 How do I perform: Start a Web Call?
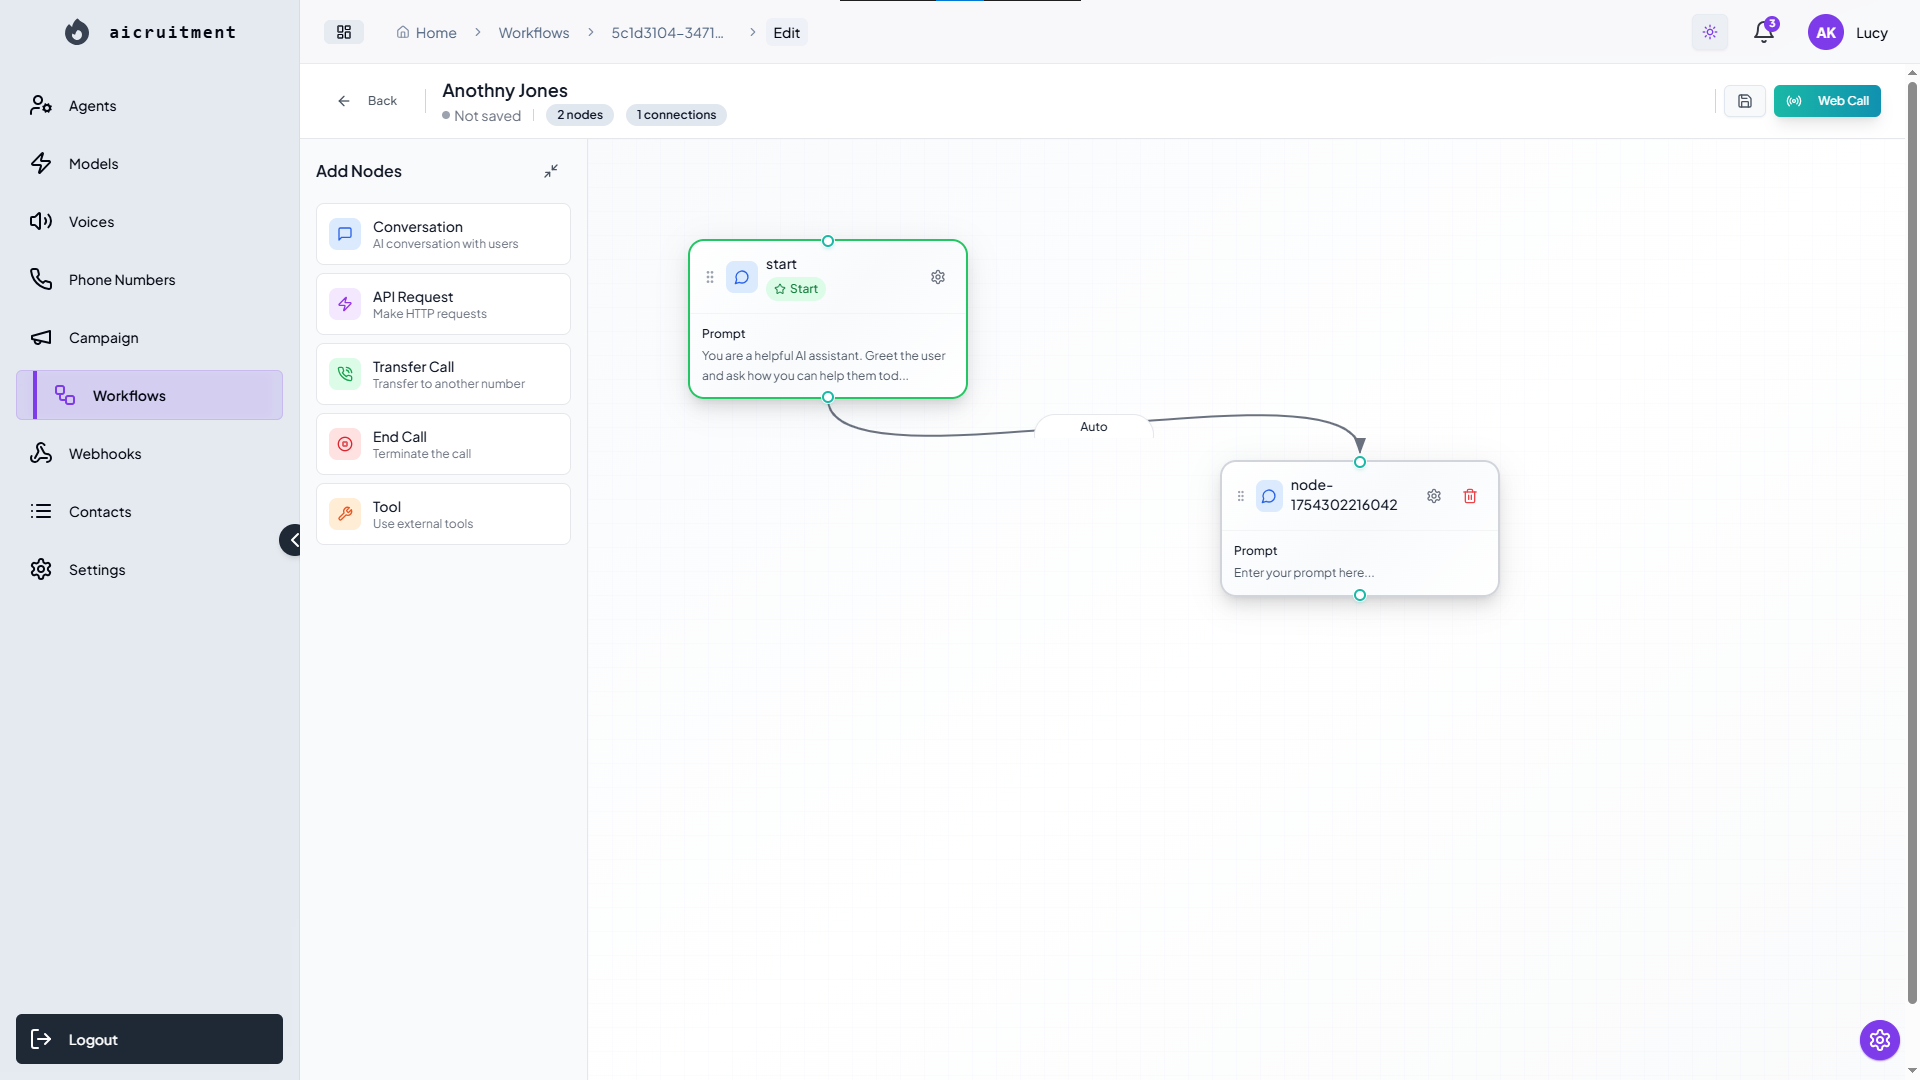click(x=1827, y=101)
